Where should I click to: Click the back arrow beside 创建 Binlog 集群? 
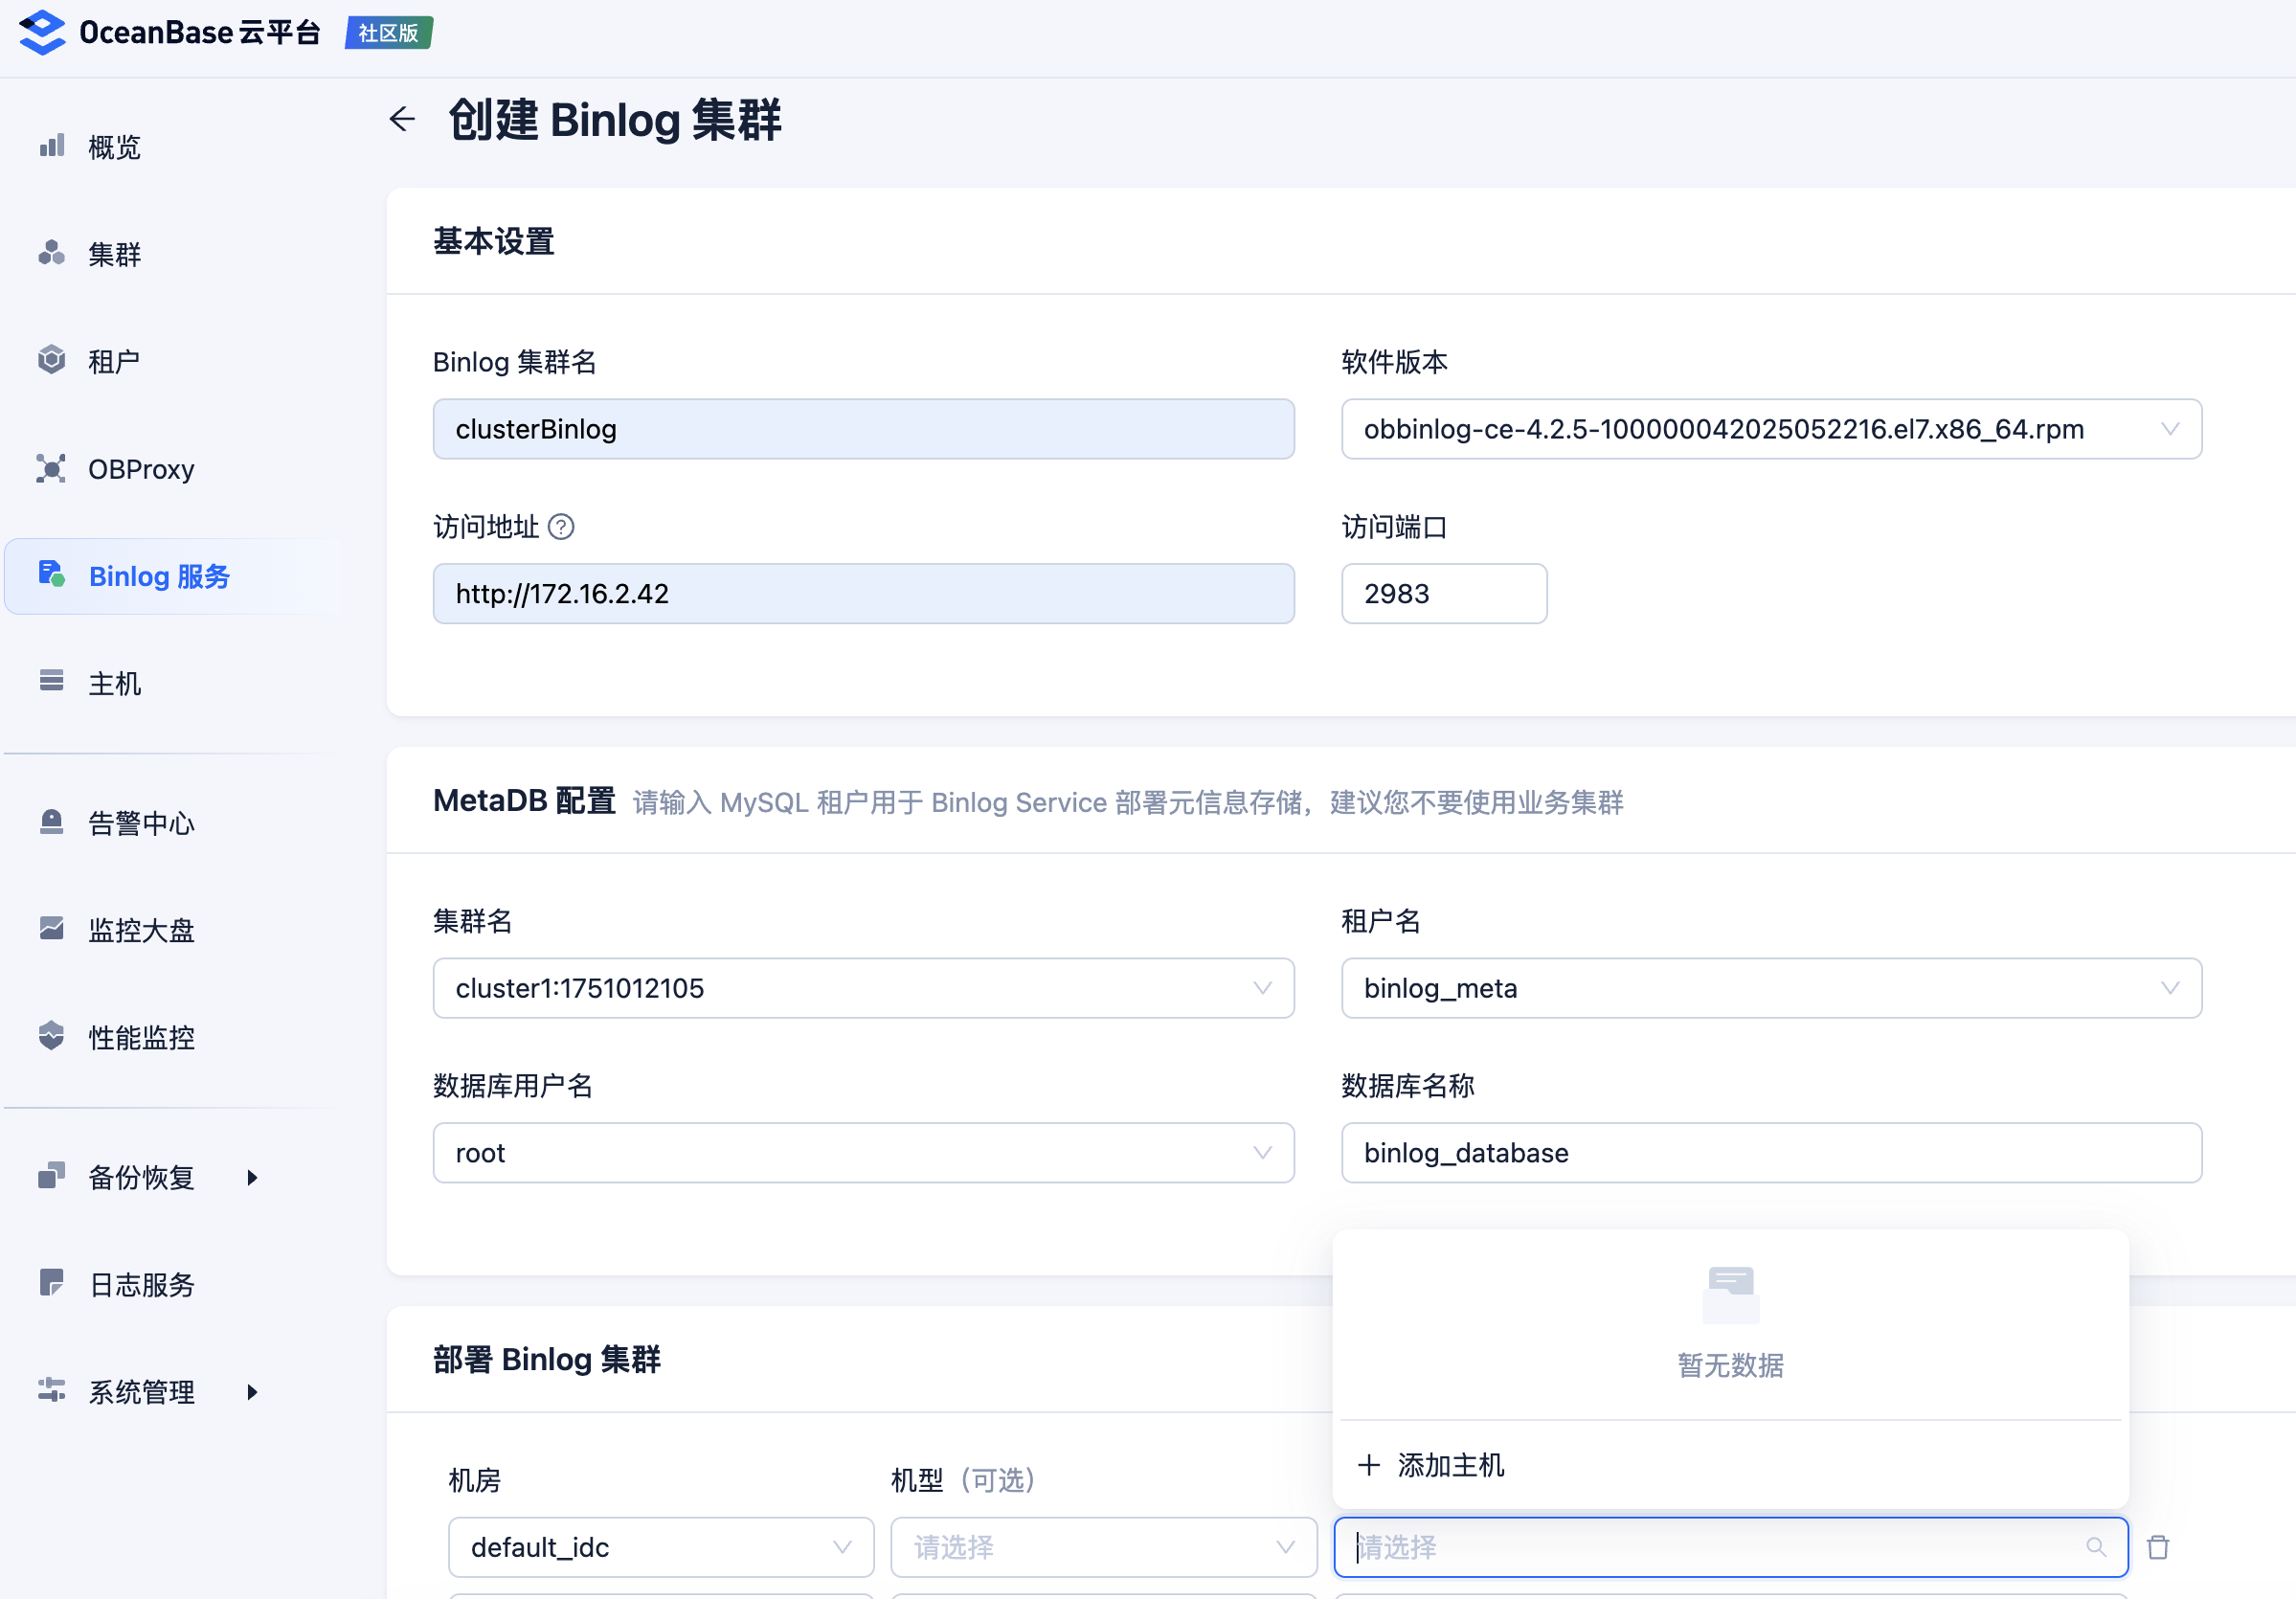pos(402,119)
